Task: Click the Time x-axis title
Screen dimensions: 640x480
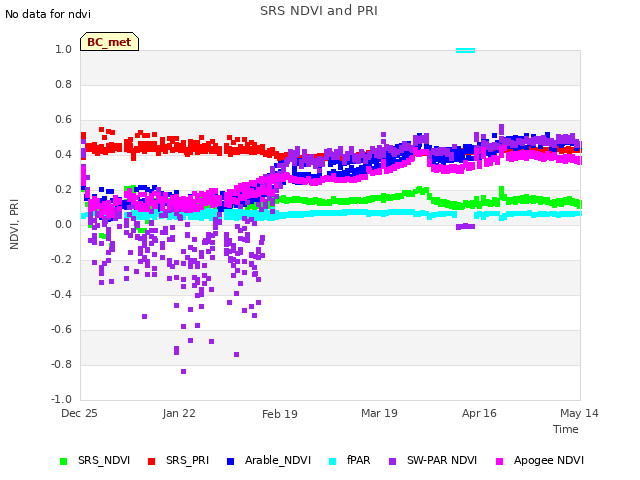Action: (x=566, y=429)
